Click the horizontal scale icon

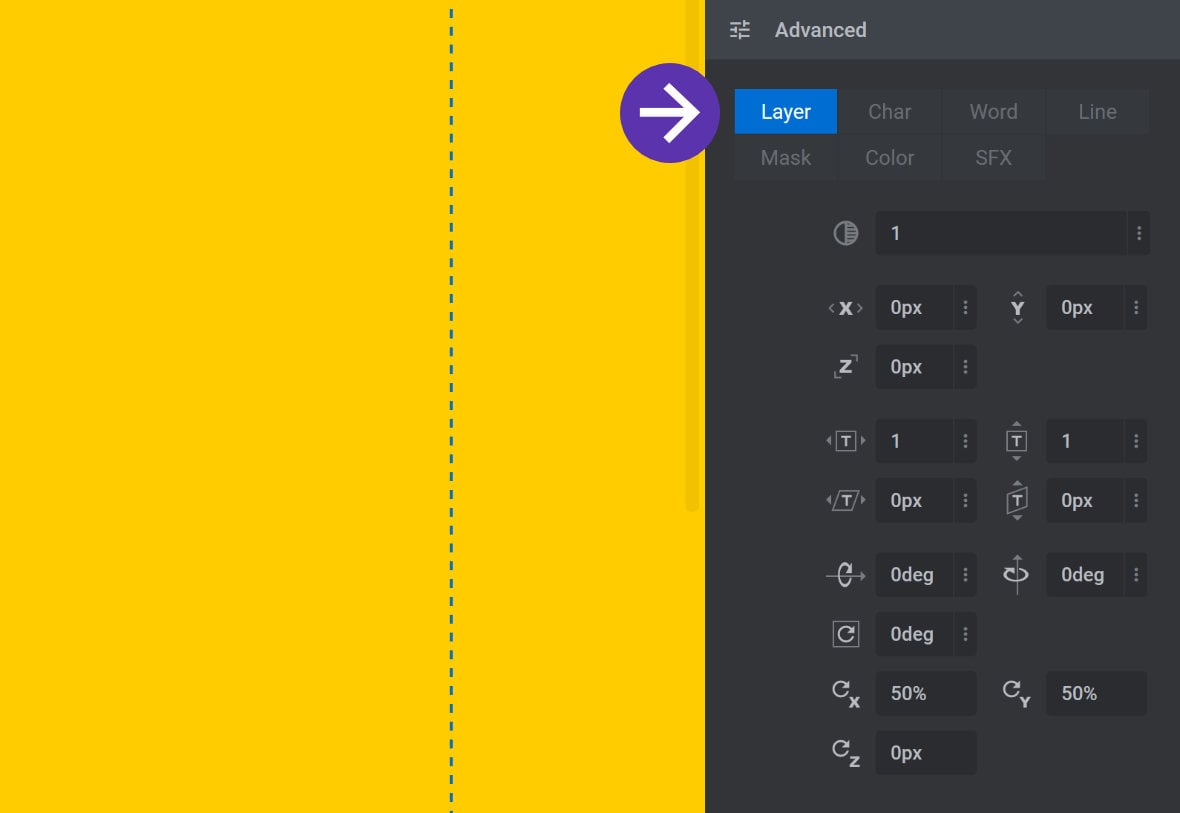(x=846, y=441)
